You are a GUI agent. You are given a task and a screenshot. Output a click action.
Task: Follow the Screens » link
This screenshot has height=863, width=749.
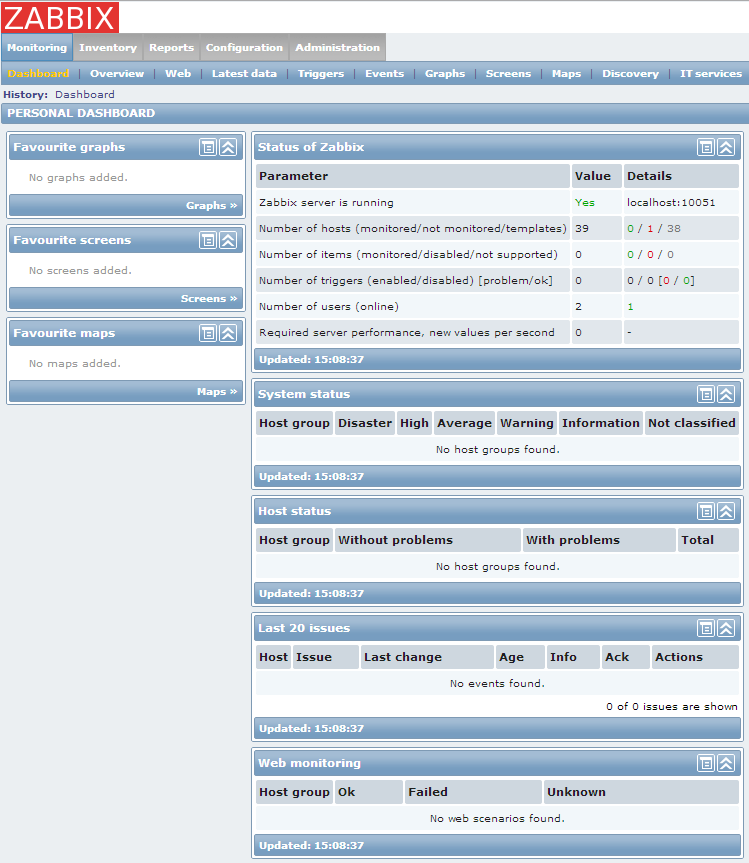click(x=209, y=298)
